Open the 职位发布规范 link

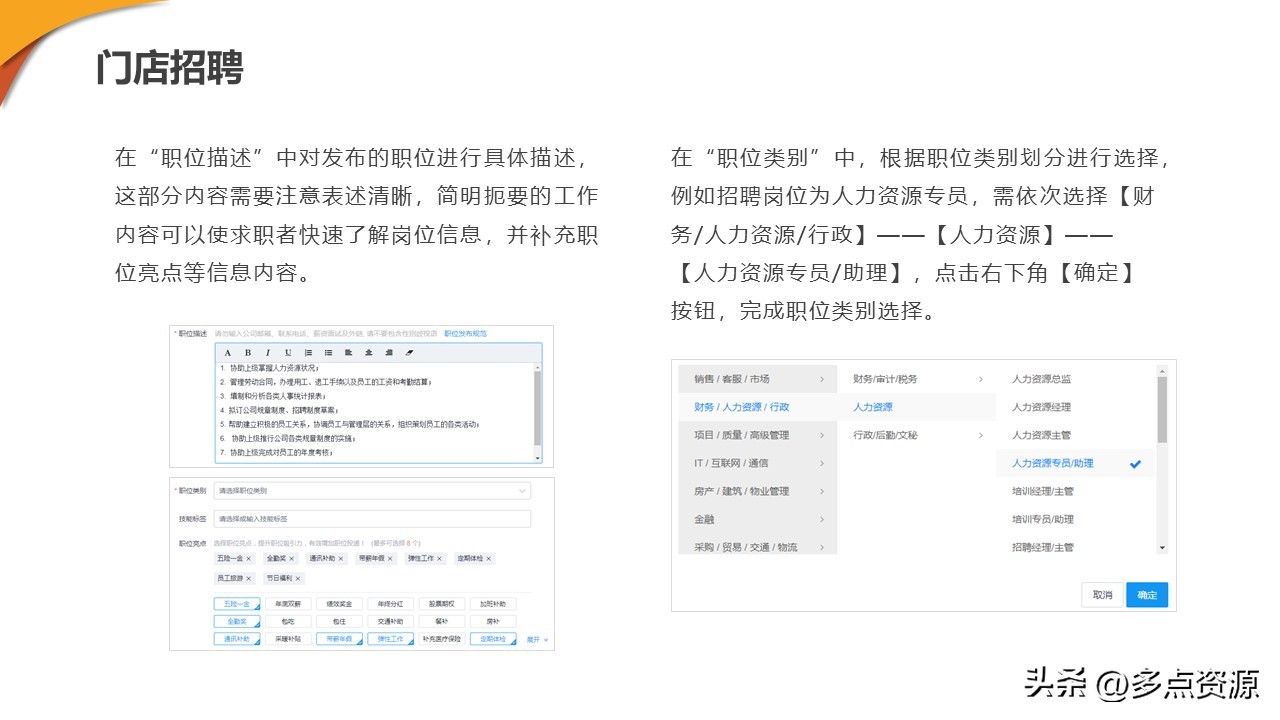click(x=465, y=333)
